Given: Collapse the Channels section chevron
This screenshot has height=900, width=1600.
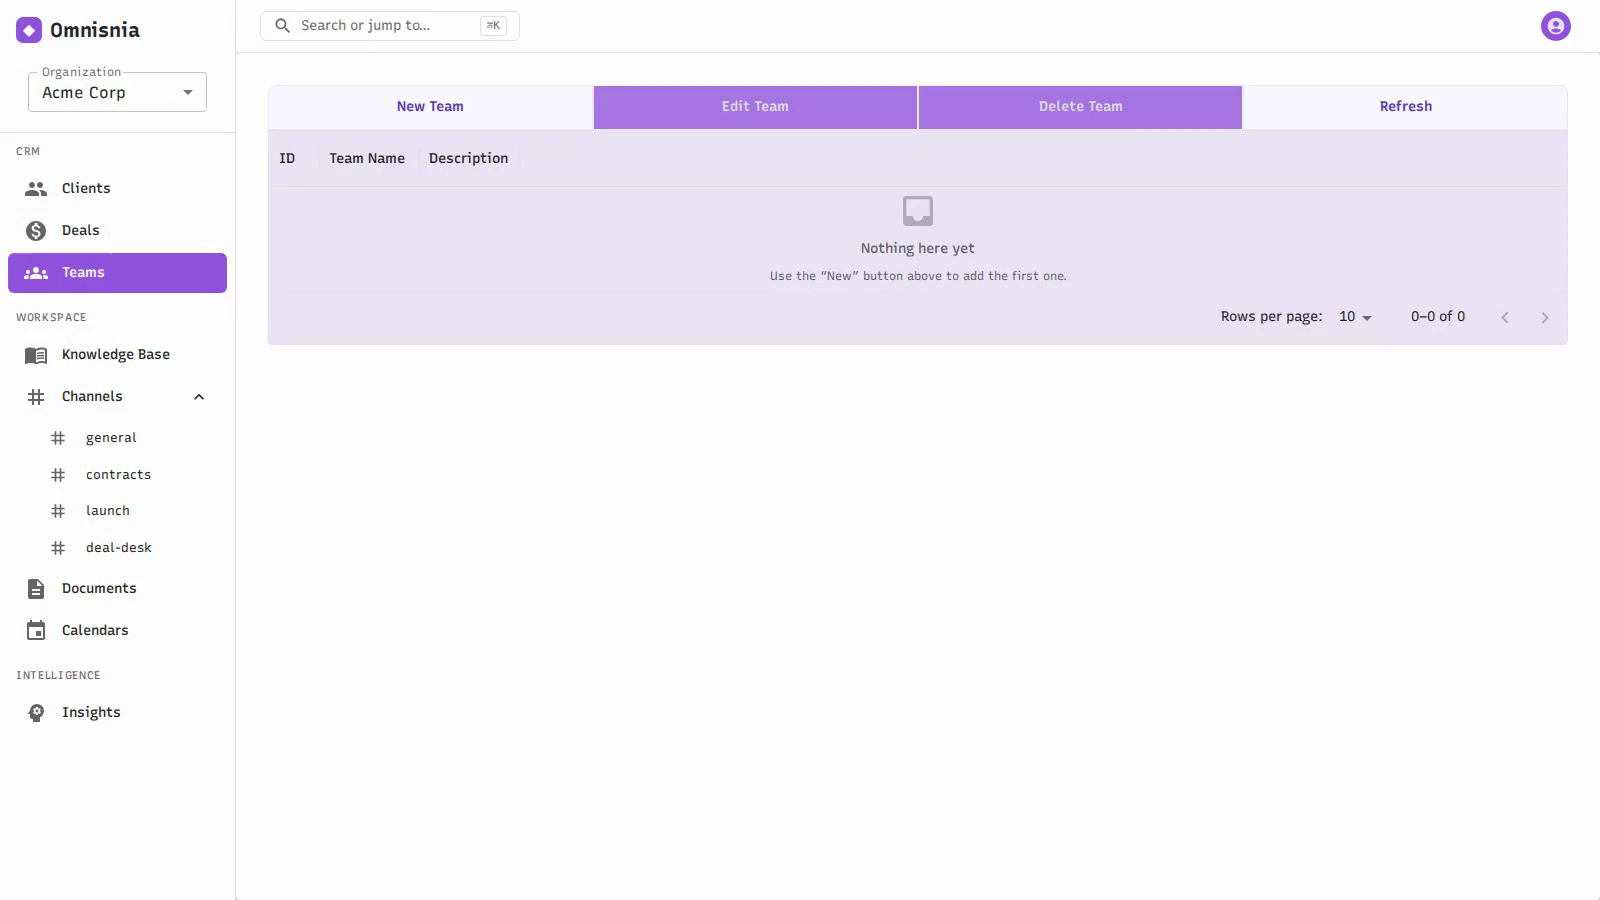Looking at the screenshot, I should coord(199,397).
